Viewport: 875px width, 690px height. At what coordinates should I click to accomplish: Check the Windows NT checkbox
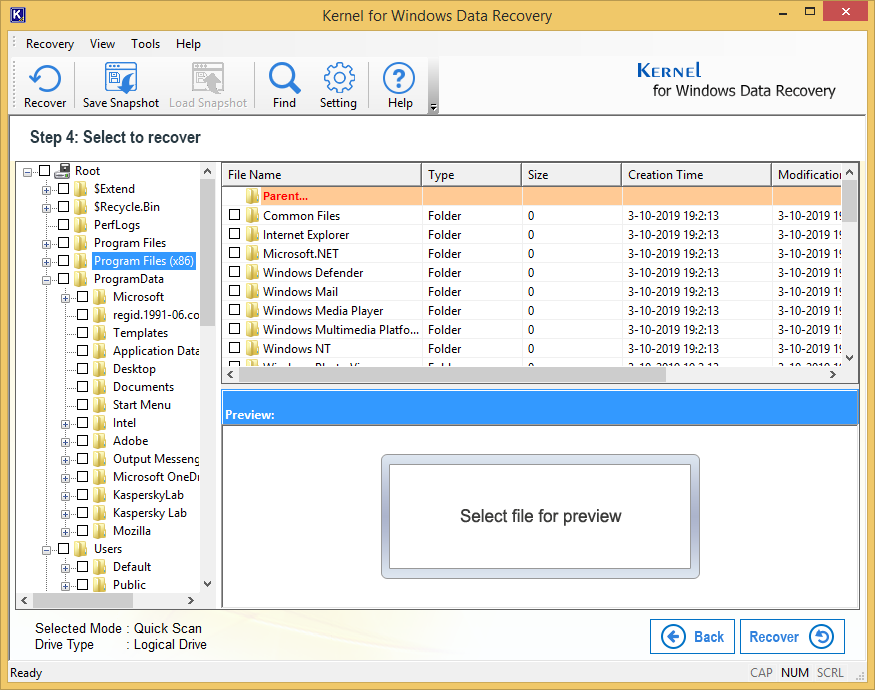tap(234, 348)
